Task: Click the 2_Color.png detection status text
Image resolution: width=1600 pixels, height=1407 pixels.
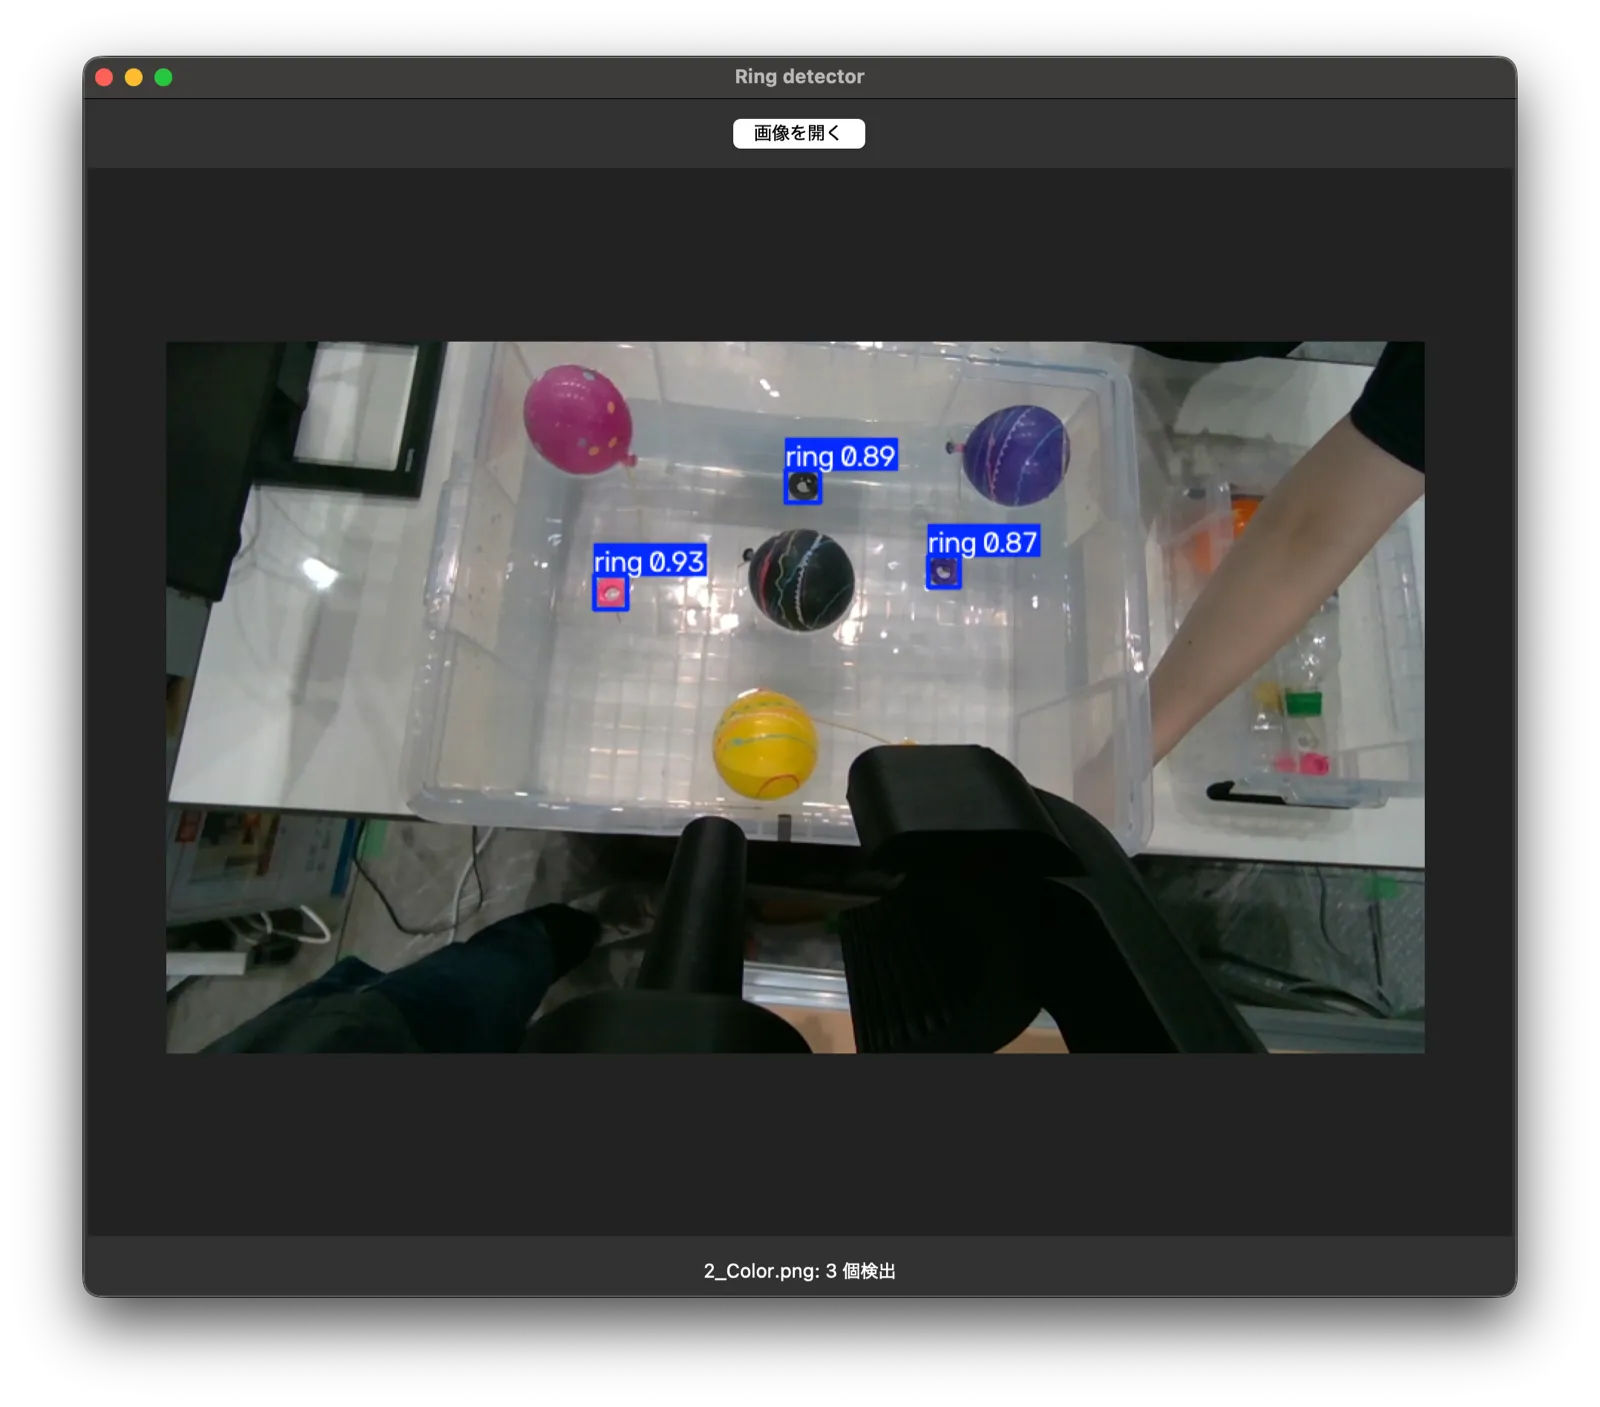Action: [x=799, y=1271]
